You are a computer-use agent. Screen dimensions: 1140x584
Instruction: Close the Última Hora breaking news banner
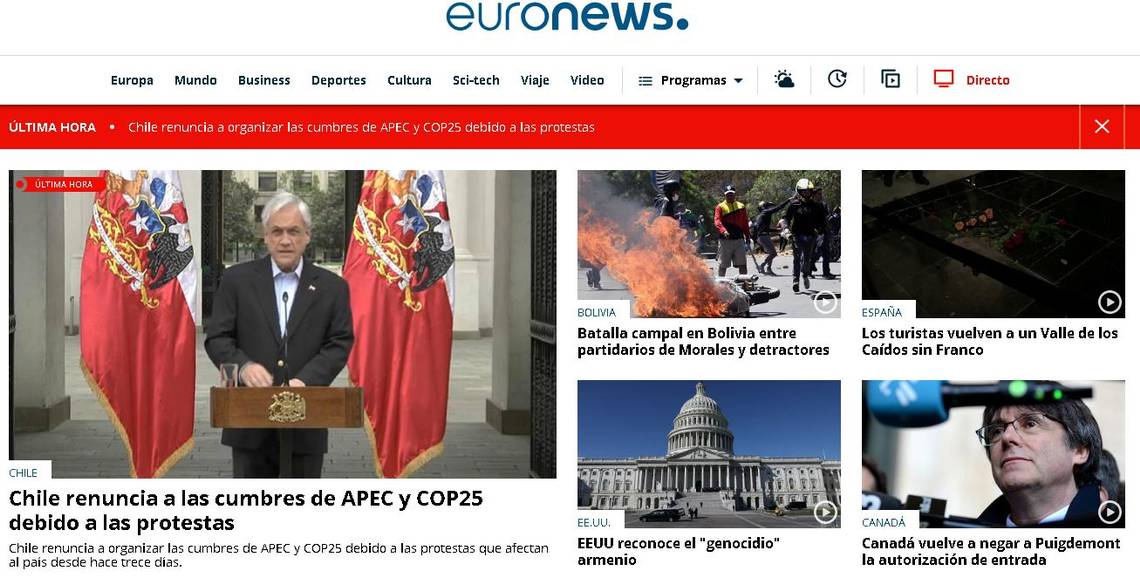click(1102, 127)
